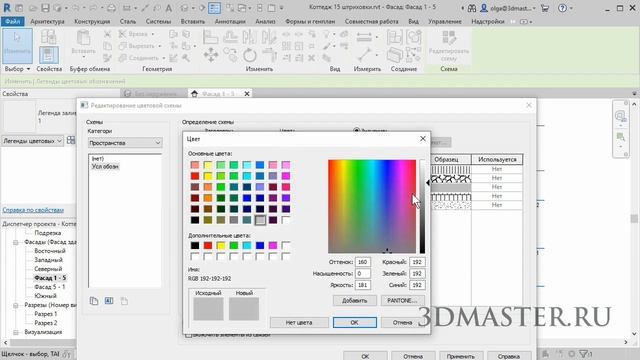Select the Изменить (Modify) arrow tool
Image resolution: width=640 pixels, height=360 pixels.
17,45
